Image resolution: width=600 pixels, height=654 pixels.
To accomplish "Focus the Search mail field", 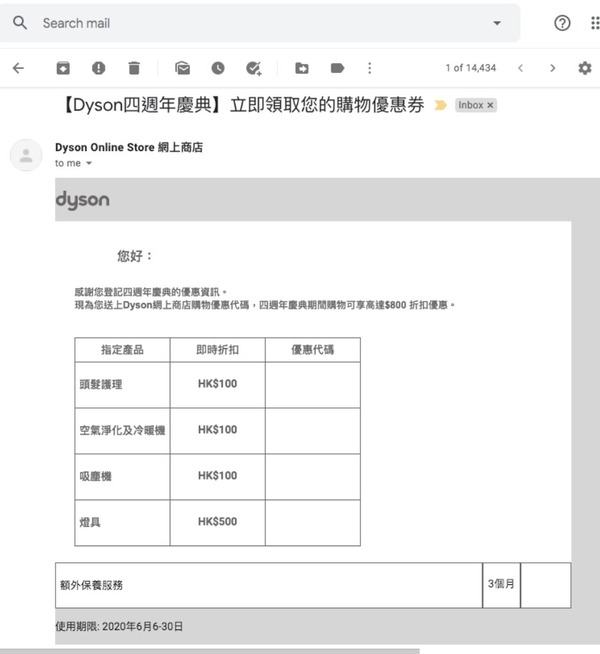I will [259, 23].
